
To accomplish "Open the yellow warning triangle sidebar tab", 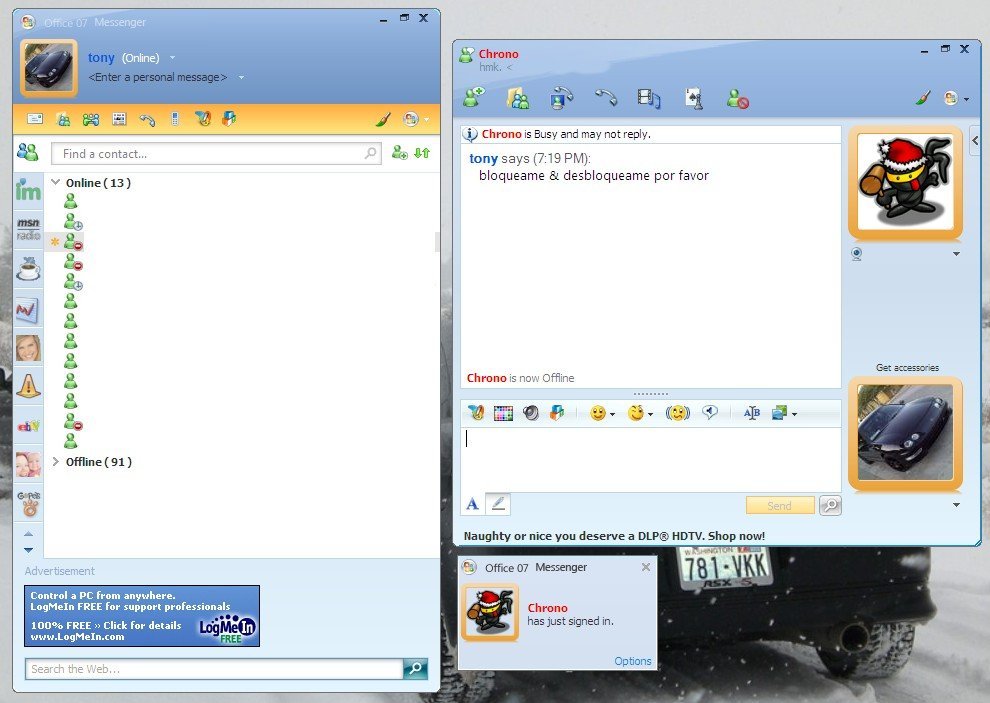I will coord(28,386).
